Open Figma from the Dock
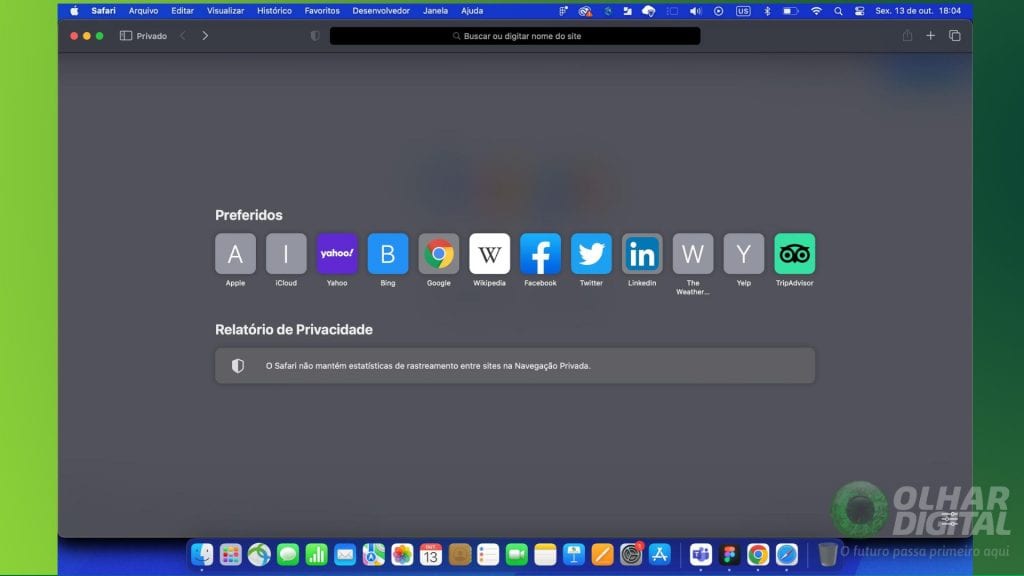The width and height of the screenshot is (1024, 576). 729,554
